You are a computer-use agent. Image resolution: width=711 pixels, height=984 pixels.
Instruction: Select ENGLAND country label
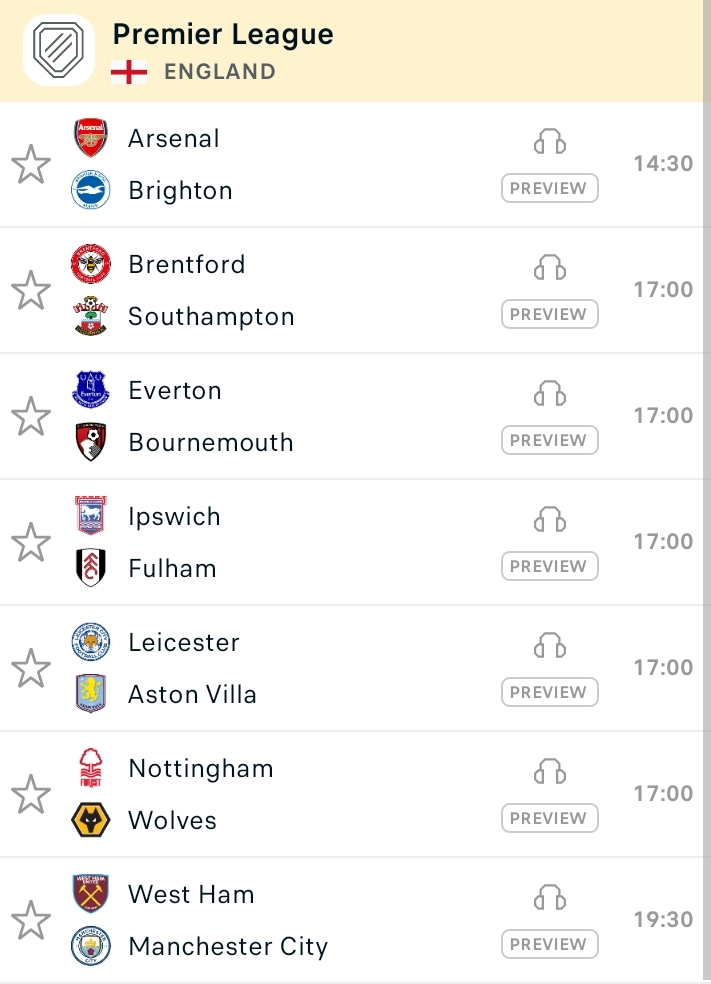point(220,72)
